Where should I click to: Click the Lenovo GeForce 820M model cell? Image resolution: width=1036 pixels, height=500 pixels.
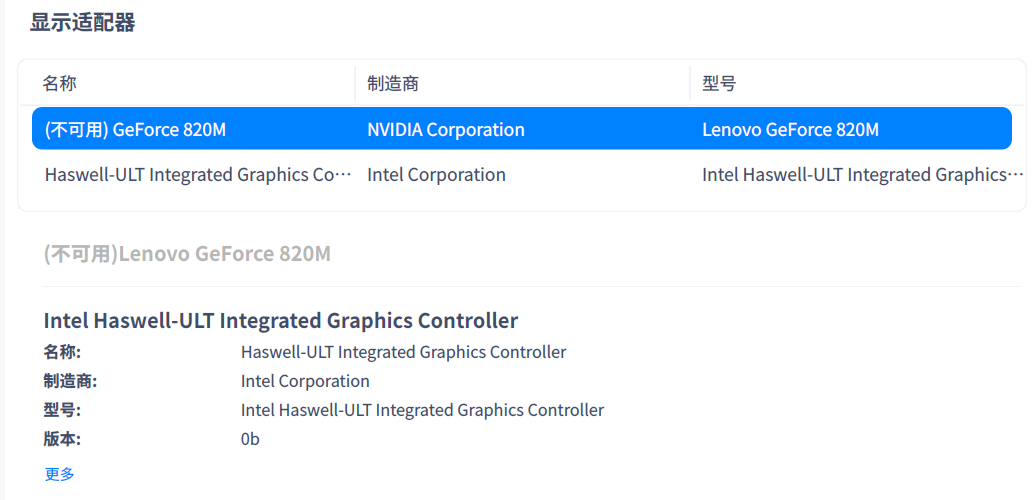click(x=790, y=130)
